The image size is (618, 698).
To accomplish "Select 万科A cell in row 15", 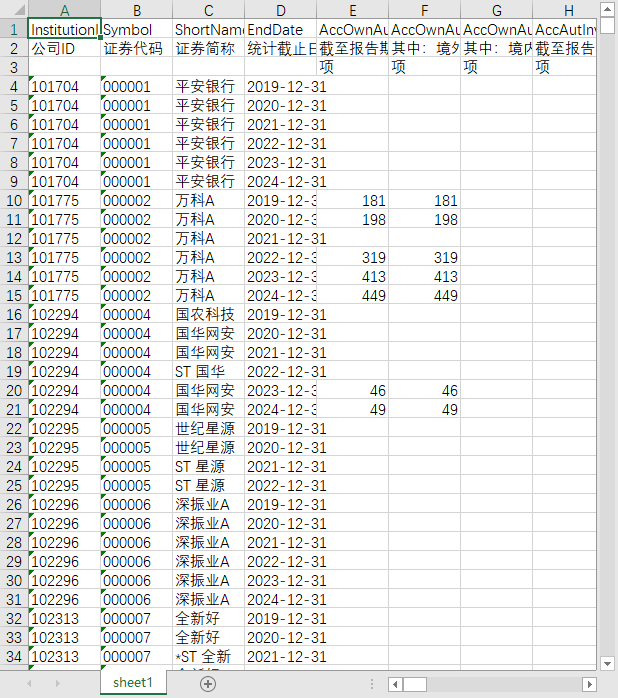I will pyautogui.click(x=209, y=295).
